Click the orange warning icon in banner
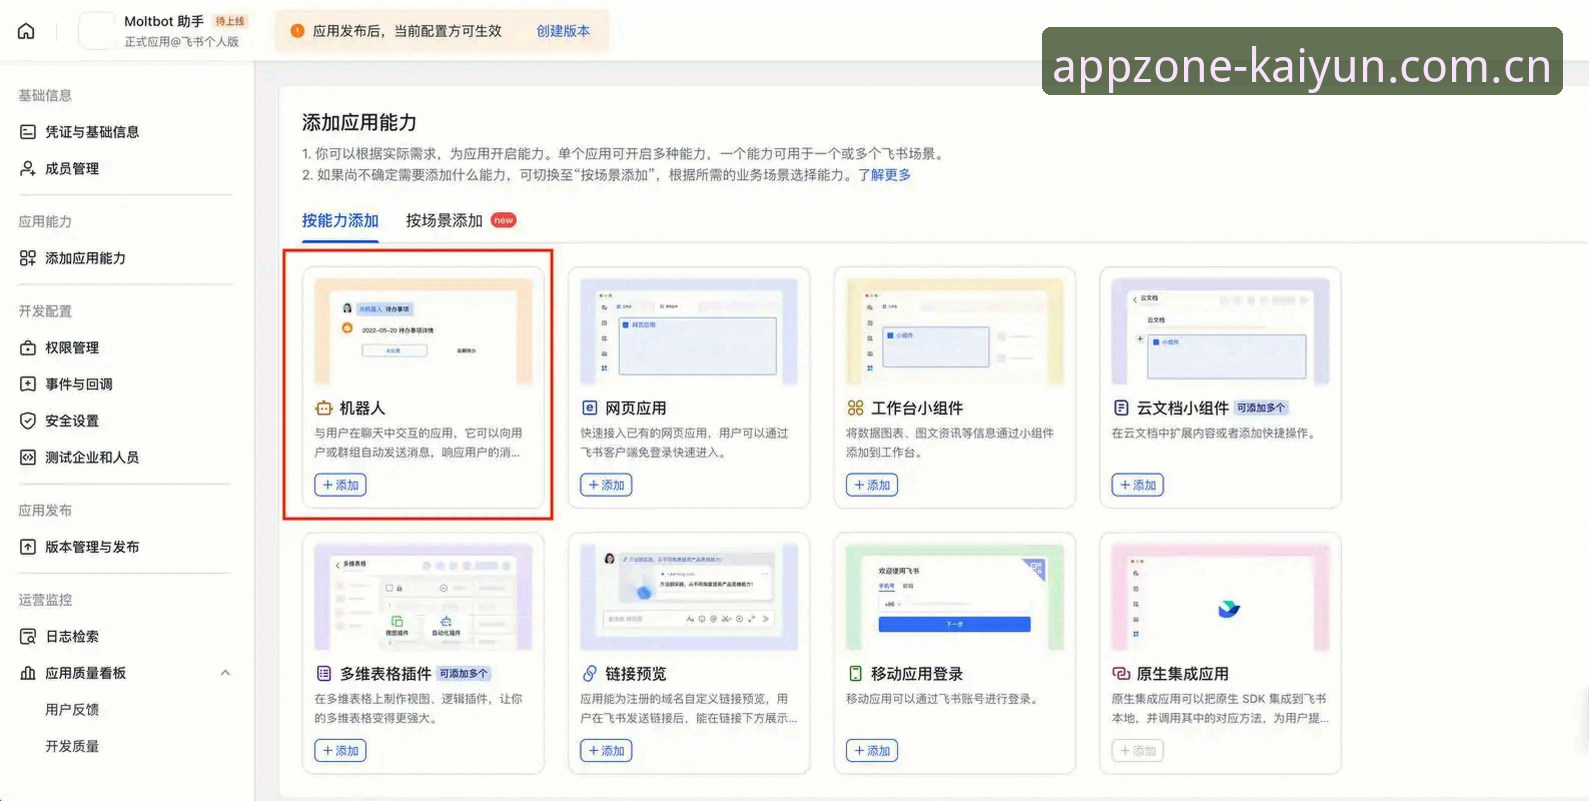This screenshot has height=801, width=1589. click(x=297, y=31)
